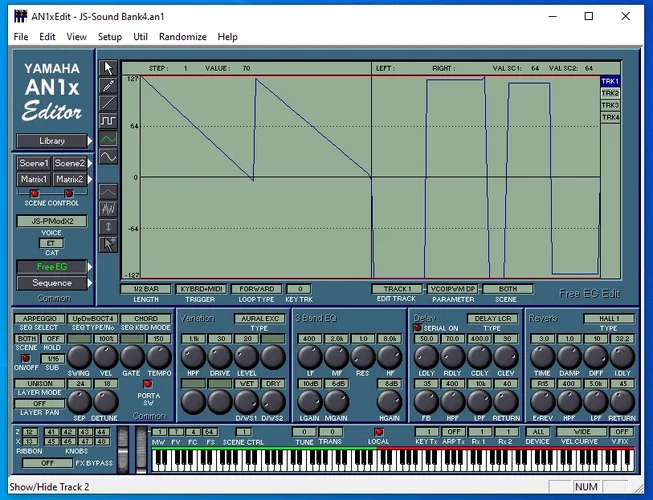
Task: Open the Util menu
Action: pos(140,37)
